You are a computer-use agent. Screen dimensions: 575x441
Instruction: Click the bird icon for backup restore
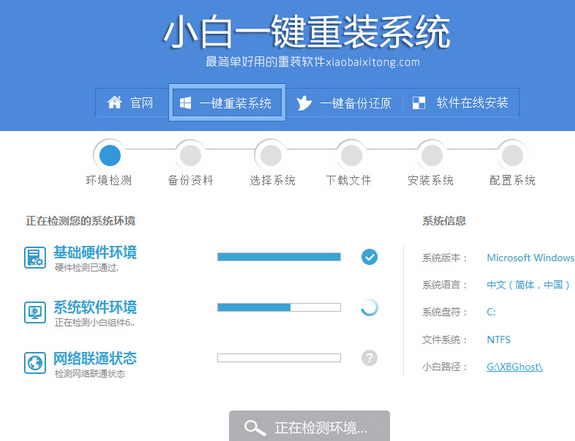[x=304, y=103]
